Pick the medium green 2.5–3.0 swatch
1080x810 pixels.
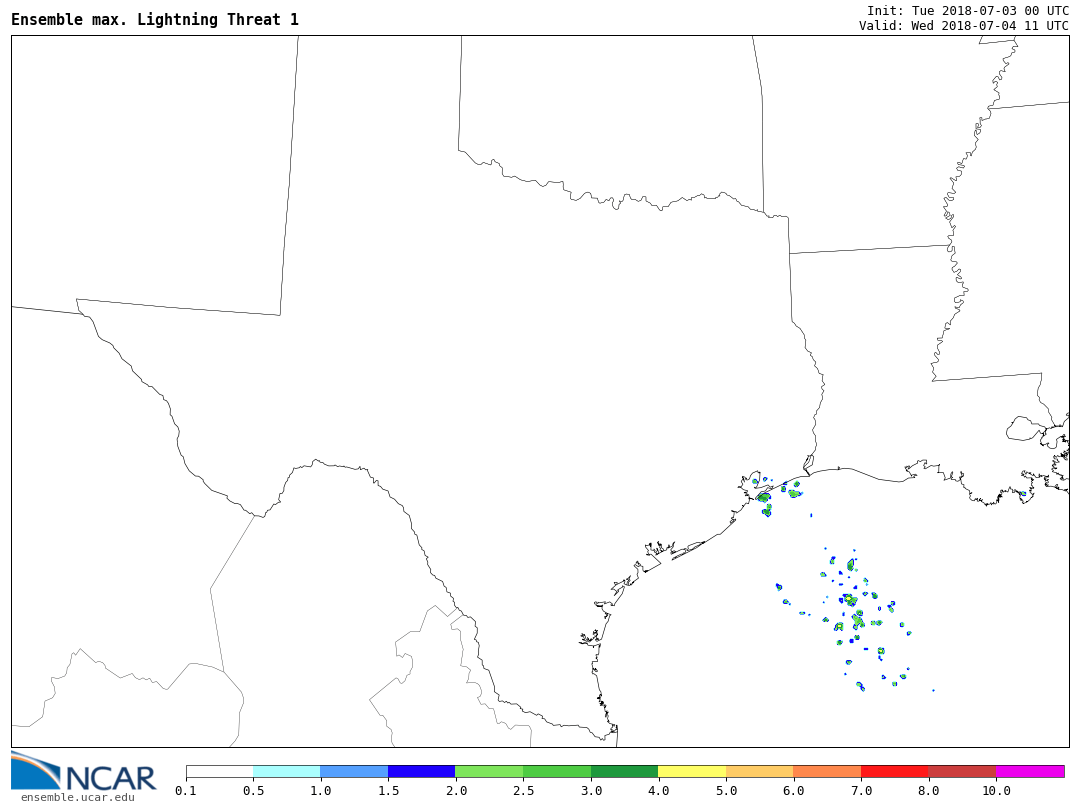[557, 771]
